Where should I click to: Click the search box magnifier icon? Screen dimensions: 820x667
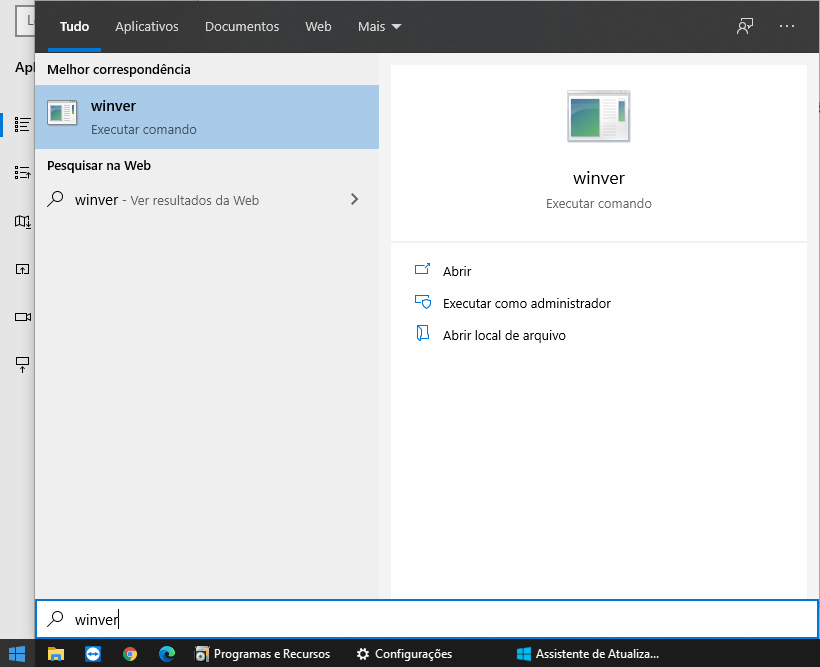(55, 619)
